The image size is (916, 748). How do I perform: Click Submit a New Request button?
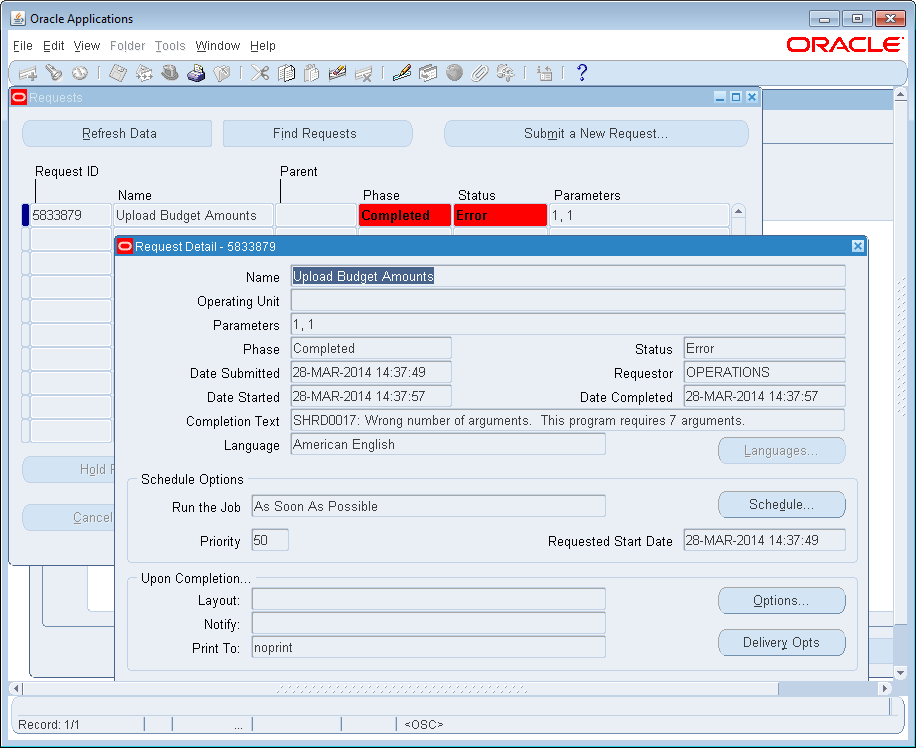point(596,134)
